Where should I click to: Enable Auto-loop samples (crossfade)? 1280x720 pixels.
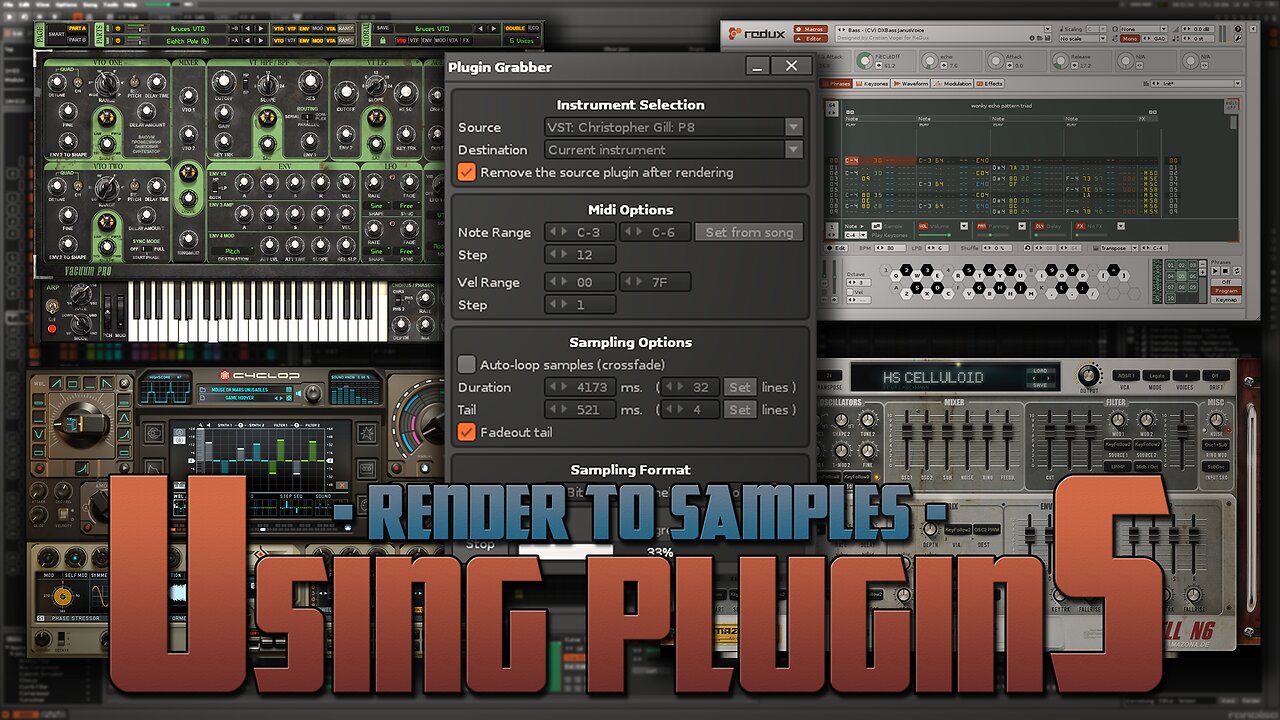click(x=466, y=364)
